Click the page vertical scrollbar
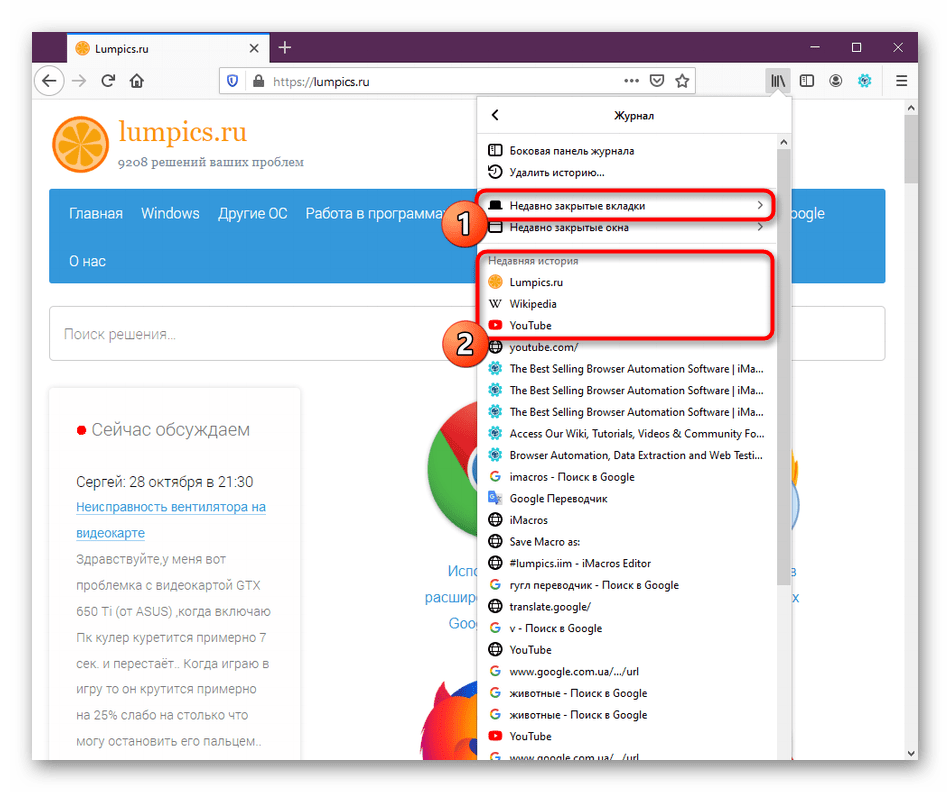950x792 pixels. pyautogui.click(x=911, y=148)
